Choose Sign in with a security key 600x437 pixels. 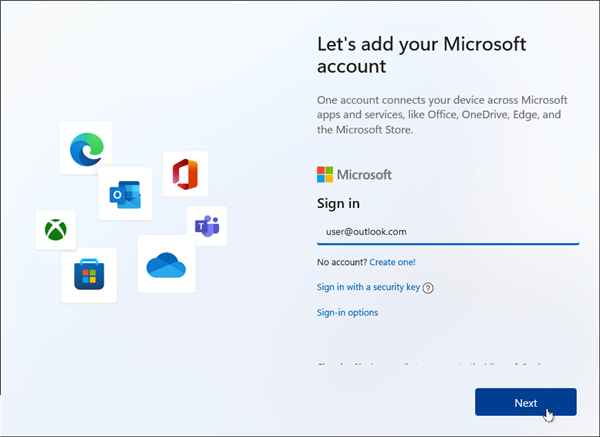point(368,287)
